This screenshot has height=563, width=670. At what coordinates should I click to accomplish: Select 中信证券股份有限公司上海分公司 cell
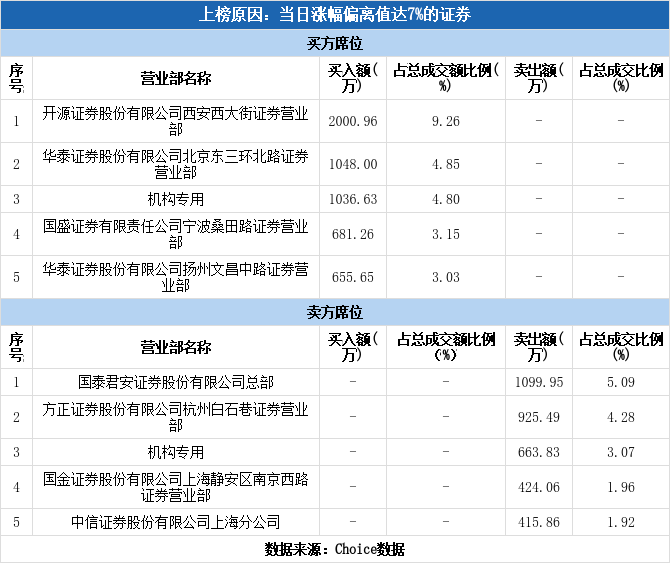pos(176,522)
